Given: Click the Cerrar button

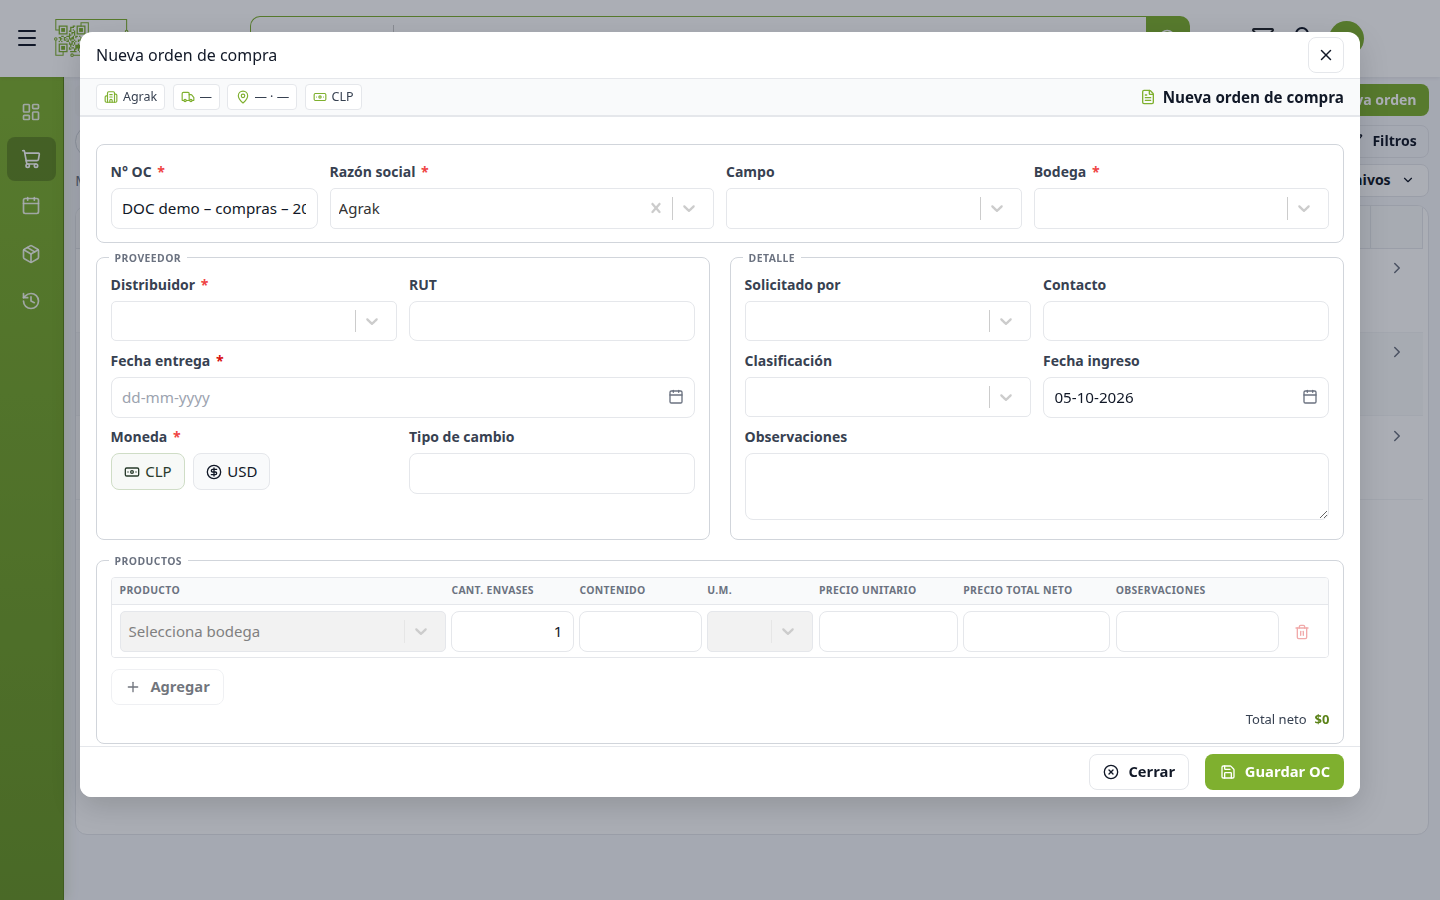Looking at the screenshot, I should (1139, 772).
